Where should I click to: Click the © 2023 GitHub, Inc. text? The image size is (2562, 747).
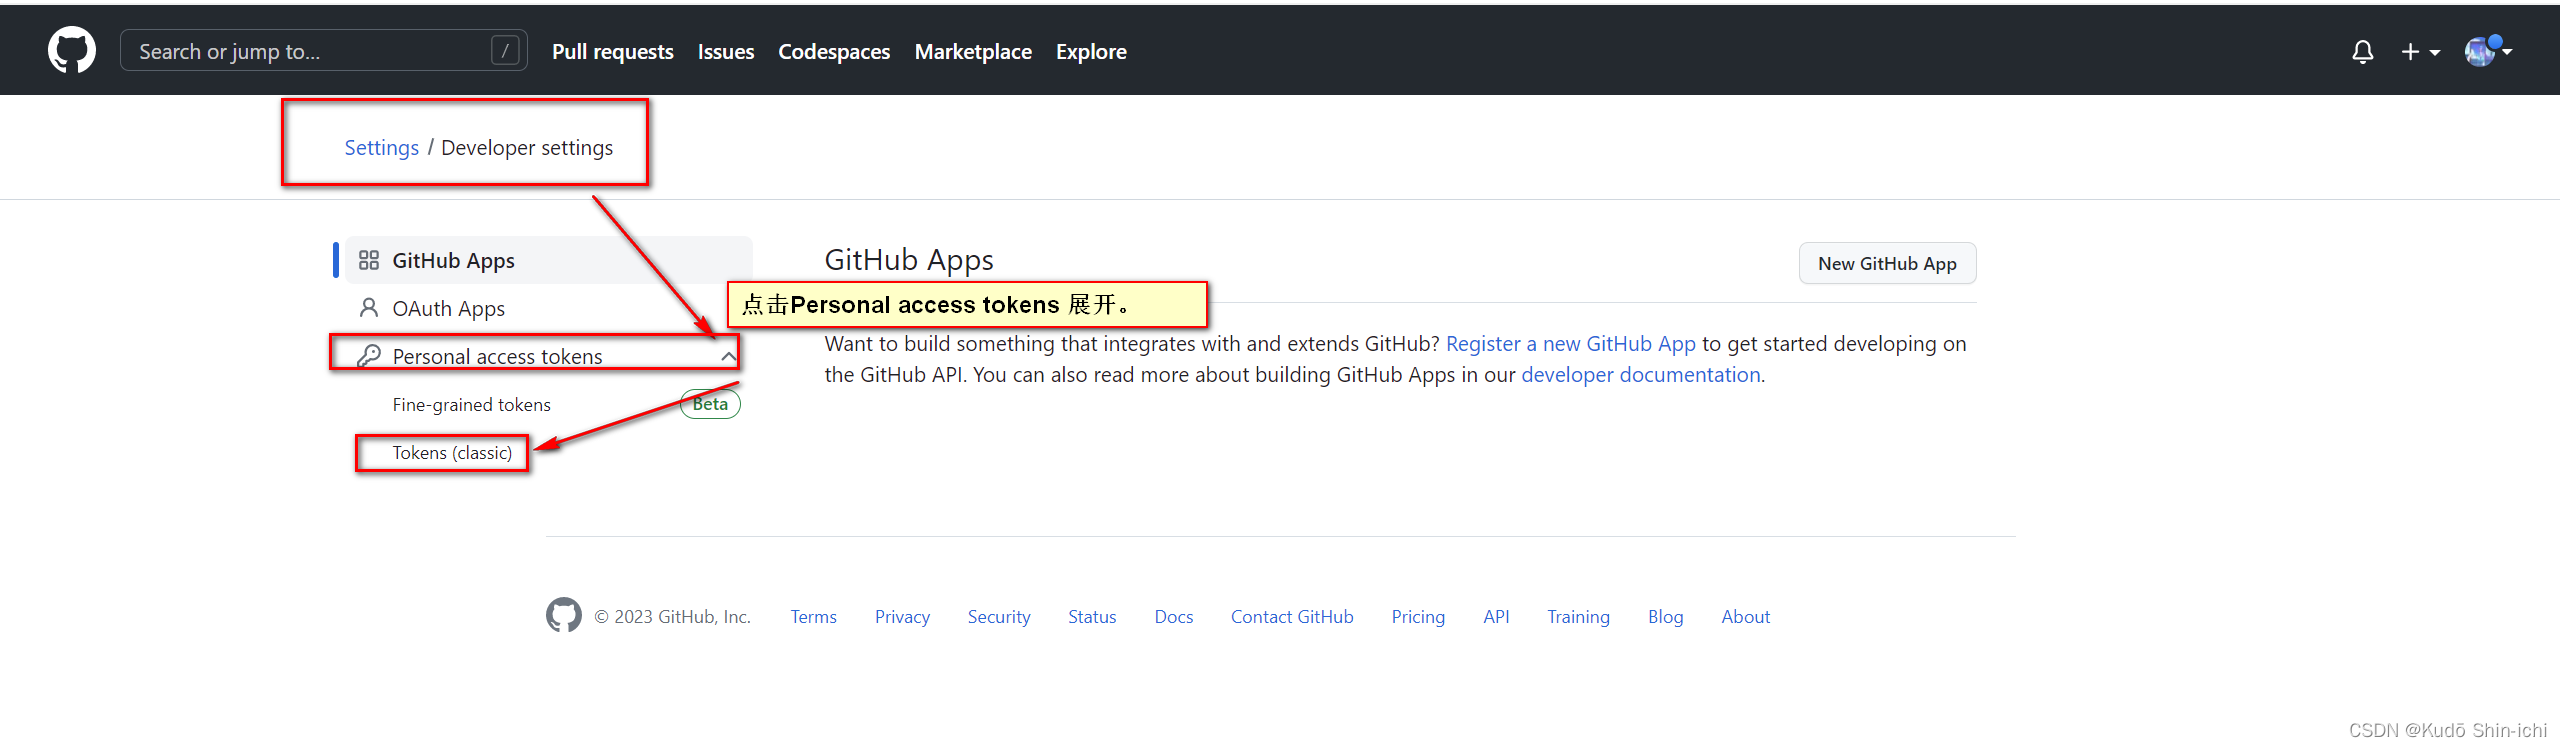(x=672, y=617)
